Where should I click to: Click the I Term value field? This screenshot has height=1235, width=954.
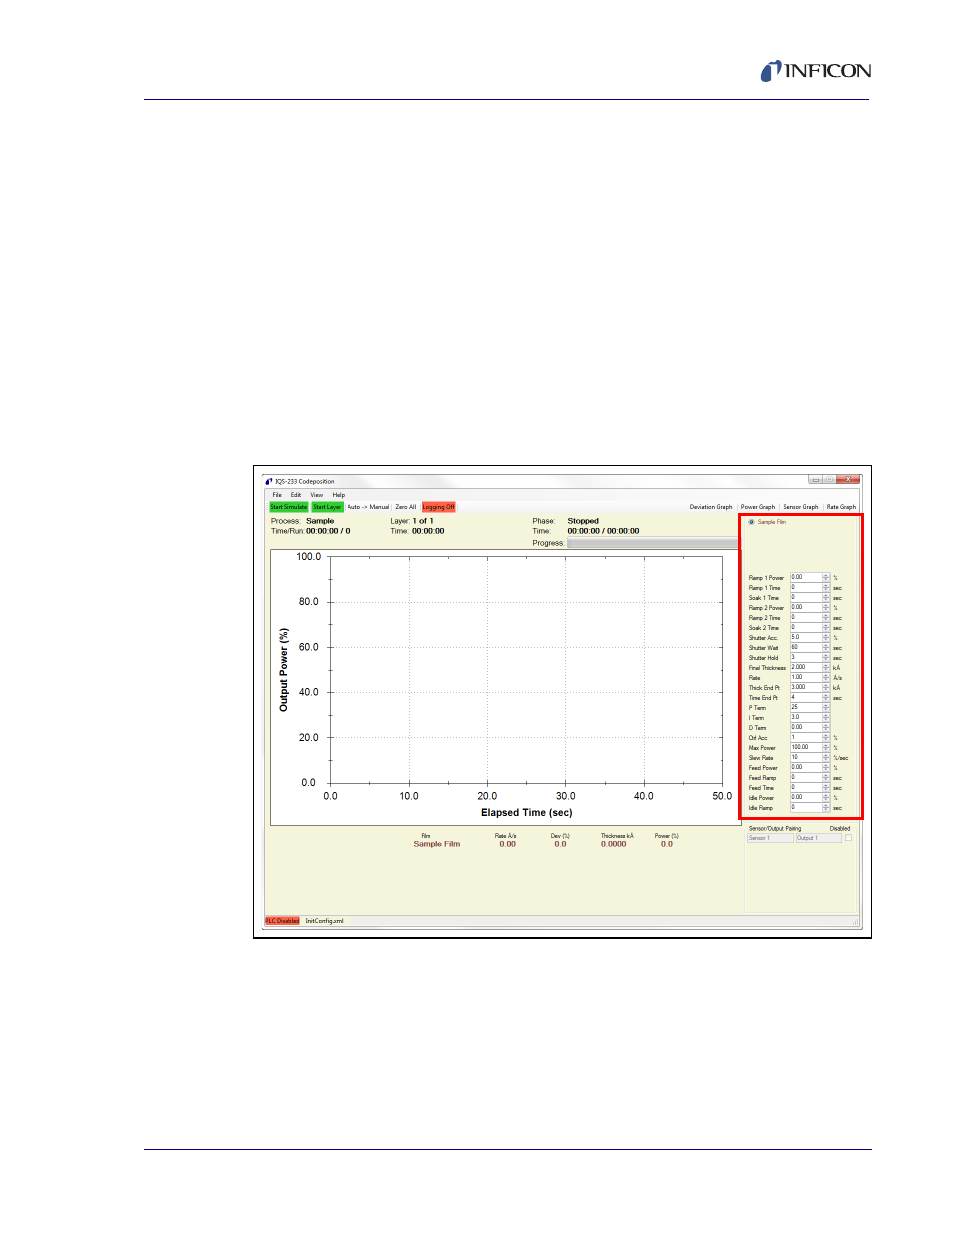point(806,717)
